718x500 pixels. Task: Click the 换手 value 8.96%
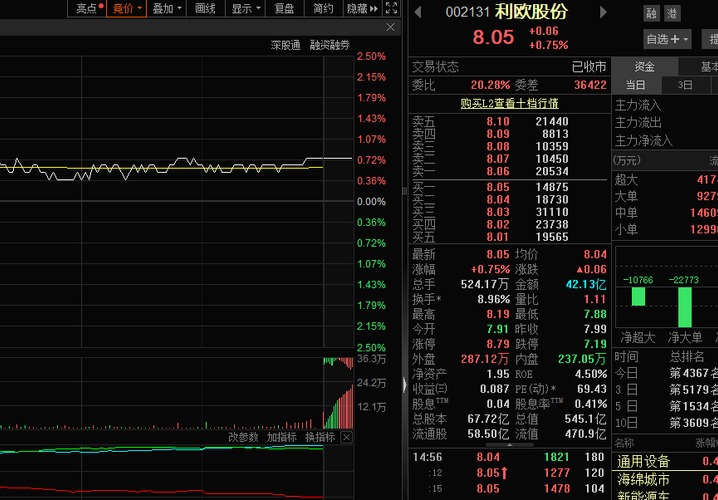click(x=494, y=299)
